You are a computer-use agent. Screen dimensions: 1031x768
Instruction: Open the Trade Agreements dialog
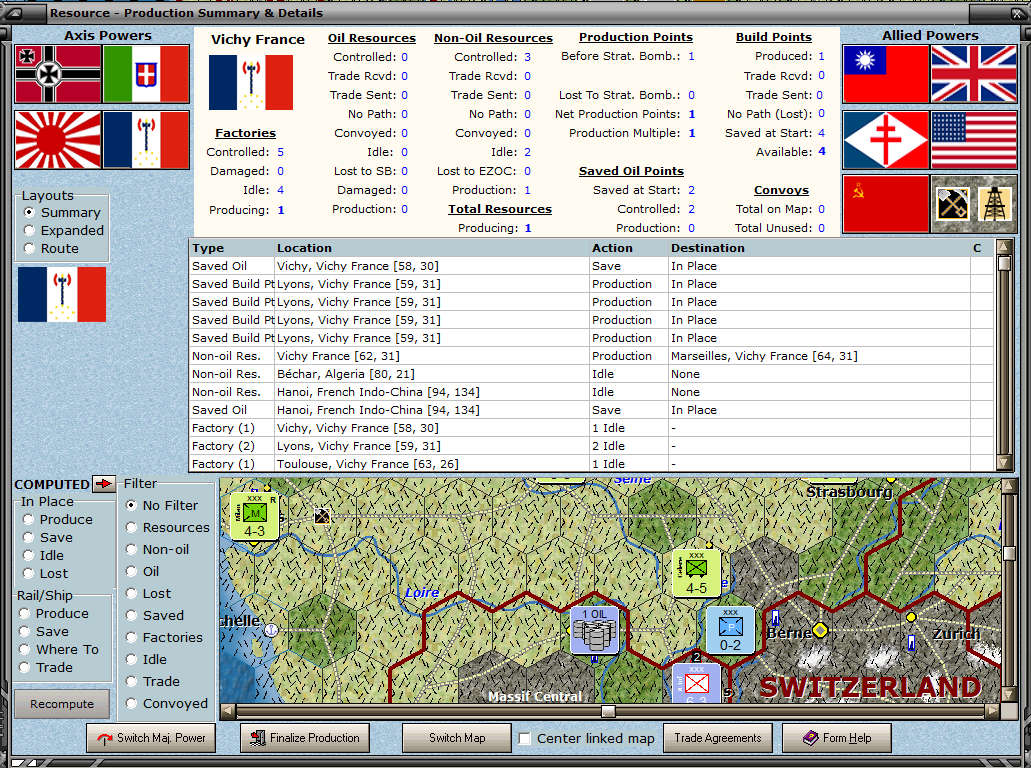point(717,737)
